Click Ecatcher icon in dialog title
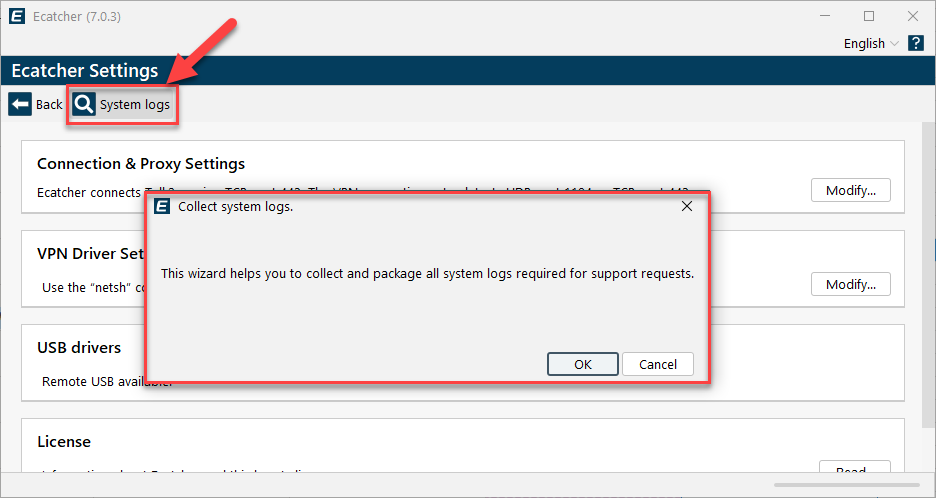 click(x=162, y=207)
